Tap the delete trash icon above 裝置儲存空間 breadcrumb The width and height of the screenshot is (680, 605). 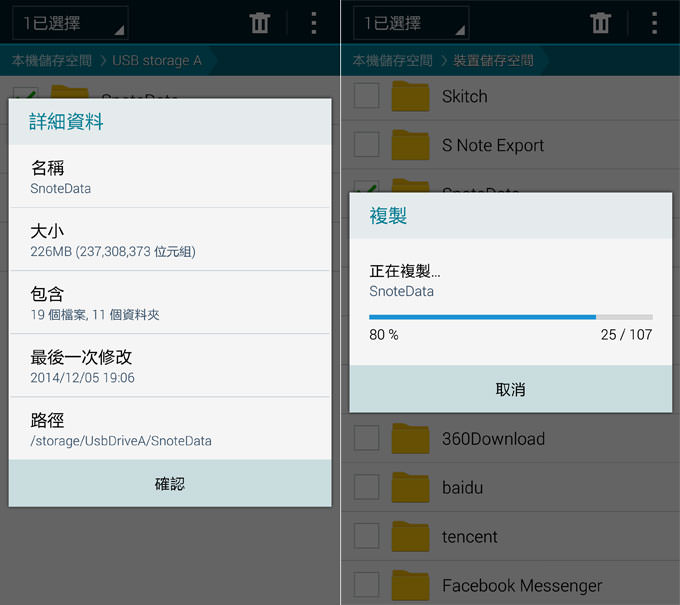[600, 23]
